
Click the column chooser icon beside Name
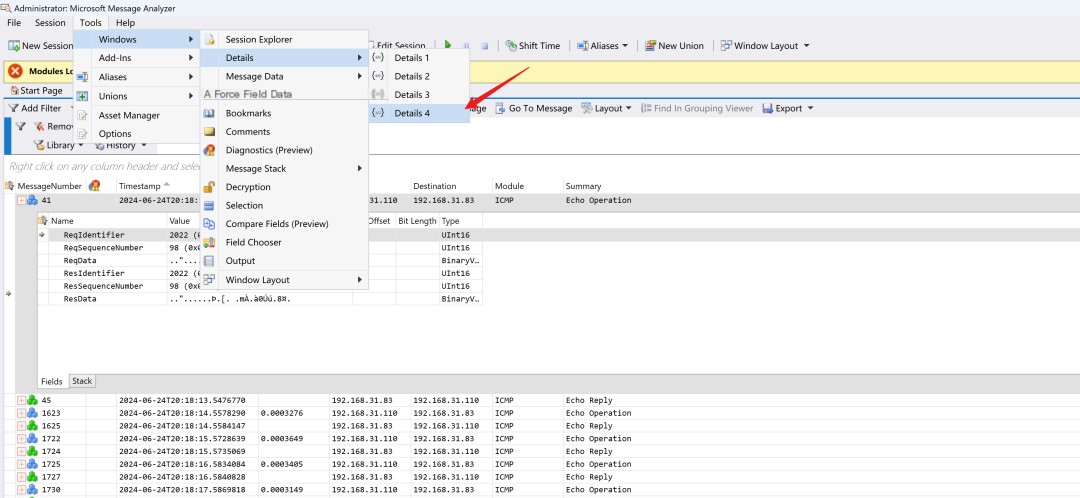click(x=43, y=221)
